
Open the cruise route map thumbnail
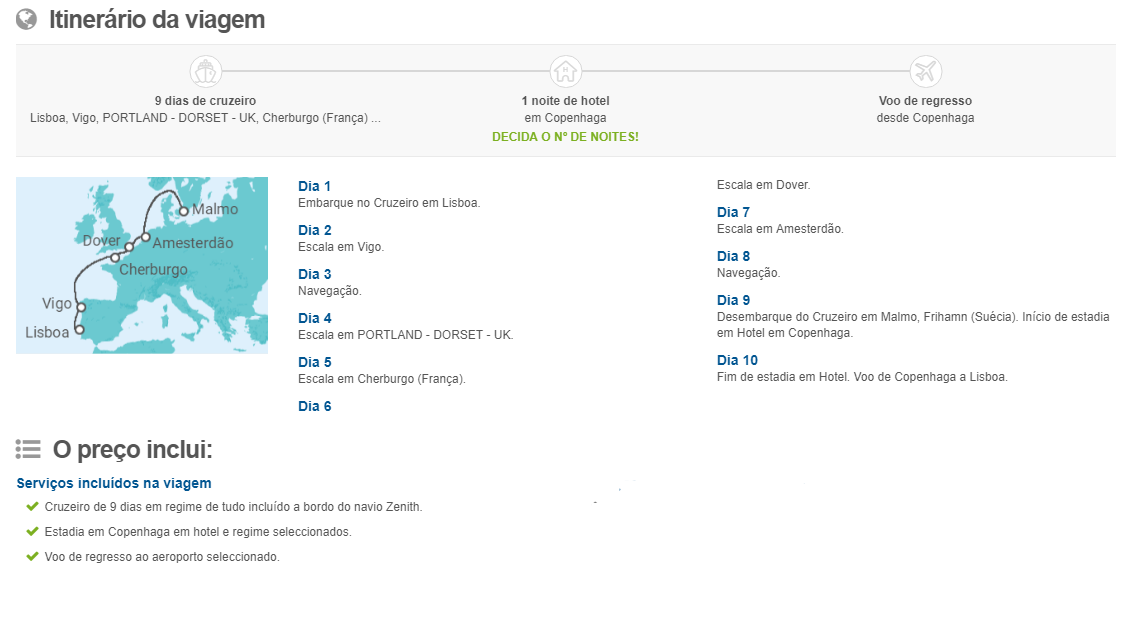point(142,265)
